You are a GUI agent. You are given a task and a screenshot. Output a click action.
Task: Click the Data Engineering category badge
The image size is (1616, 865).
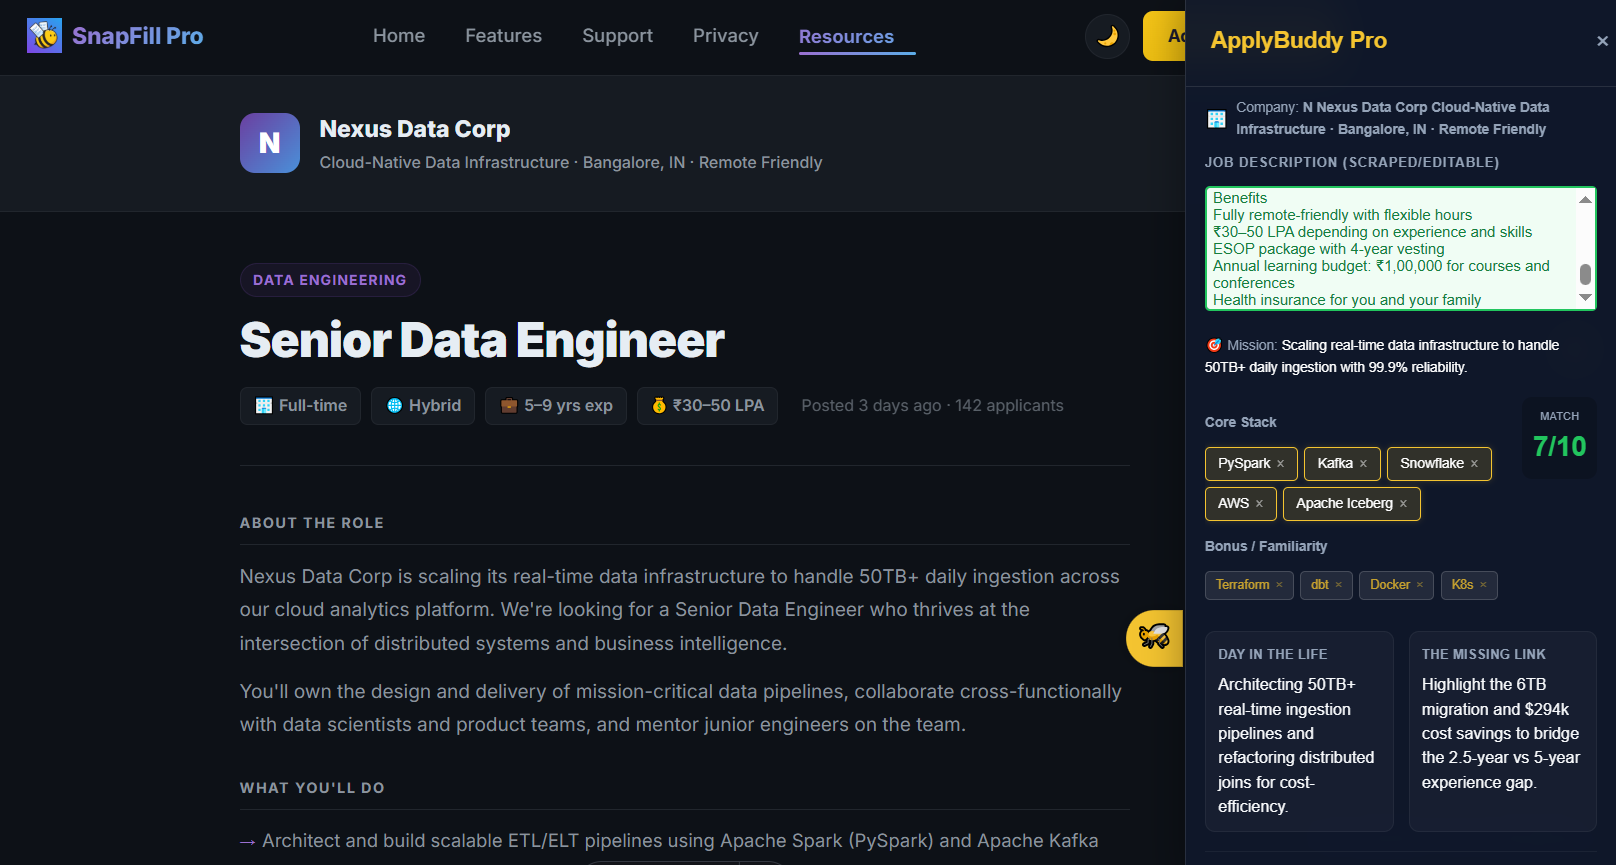pos(330,280)
